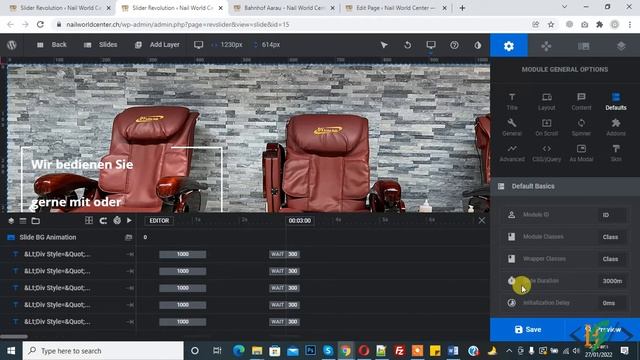This screenshot has width=640, height=360.
Task: Open the Spinner settings
Action: pos(581,127)
